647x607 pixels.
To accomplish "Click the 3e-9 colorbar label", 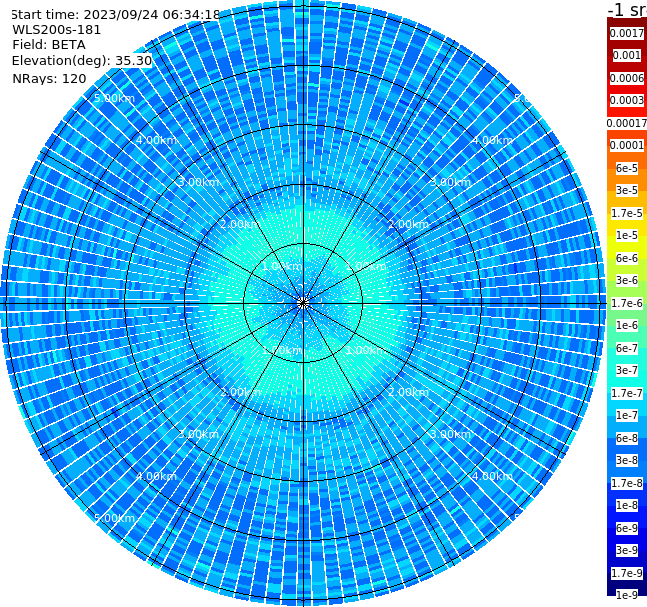I will 627,550.
